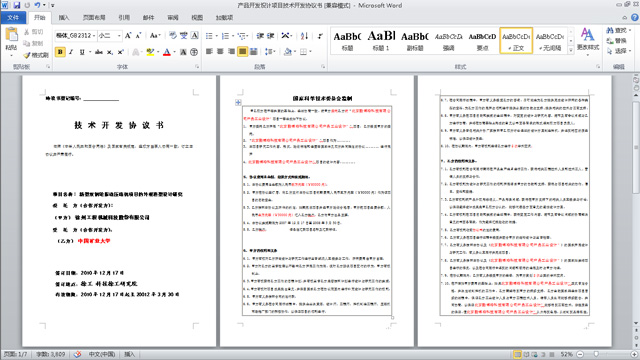
Task: Expand the Borders dropdown arrow
Action: pyautogui.click(x=311, y=52)
